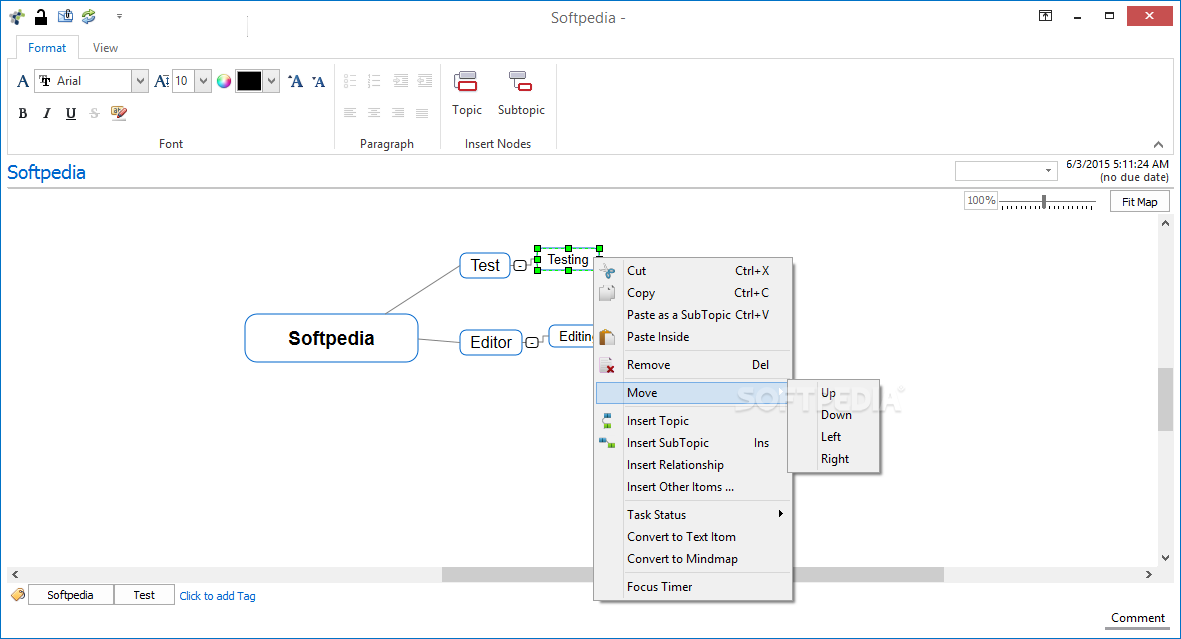1181x639 pixels.
Task: Toggle Strikethrough formatting
Action: click(x=94, y=113)
